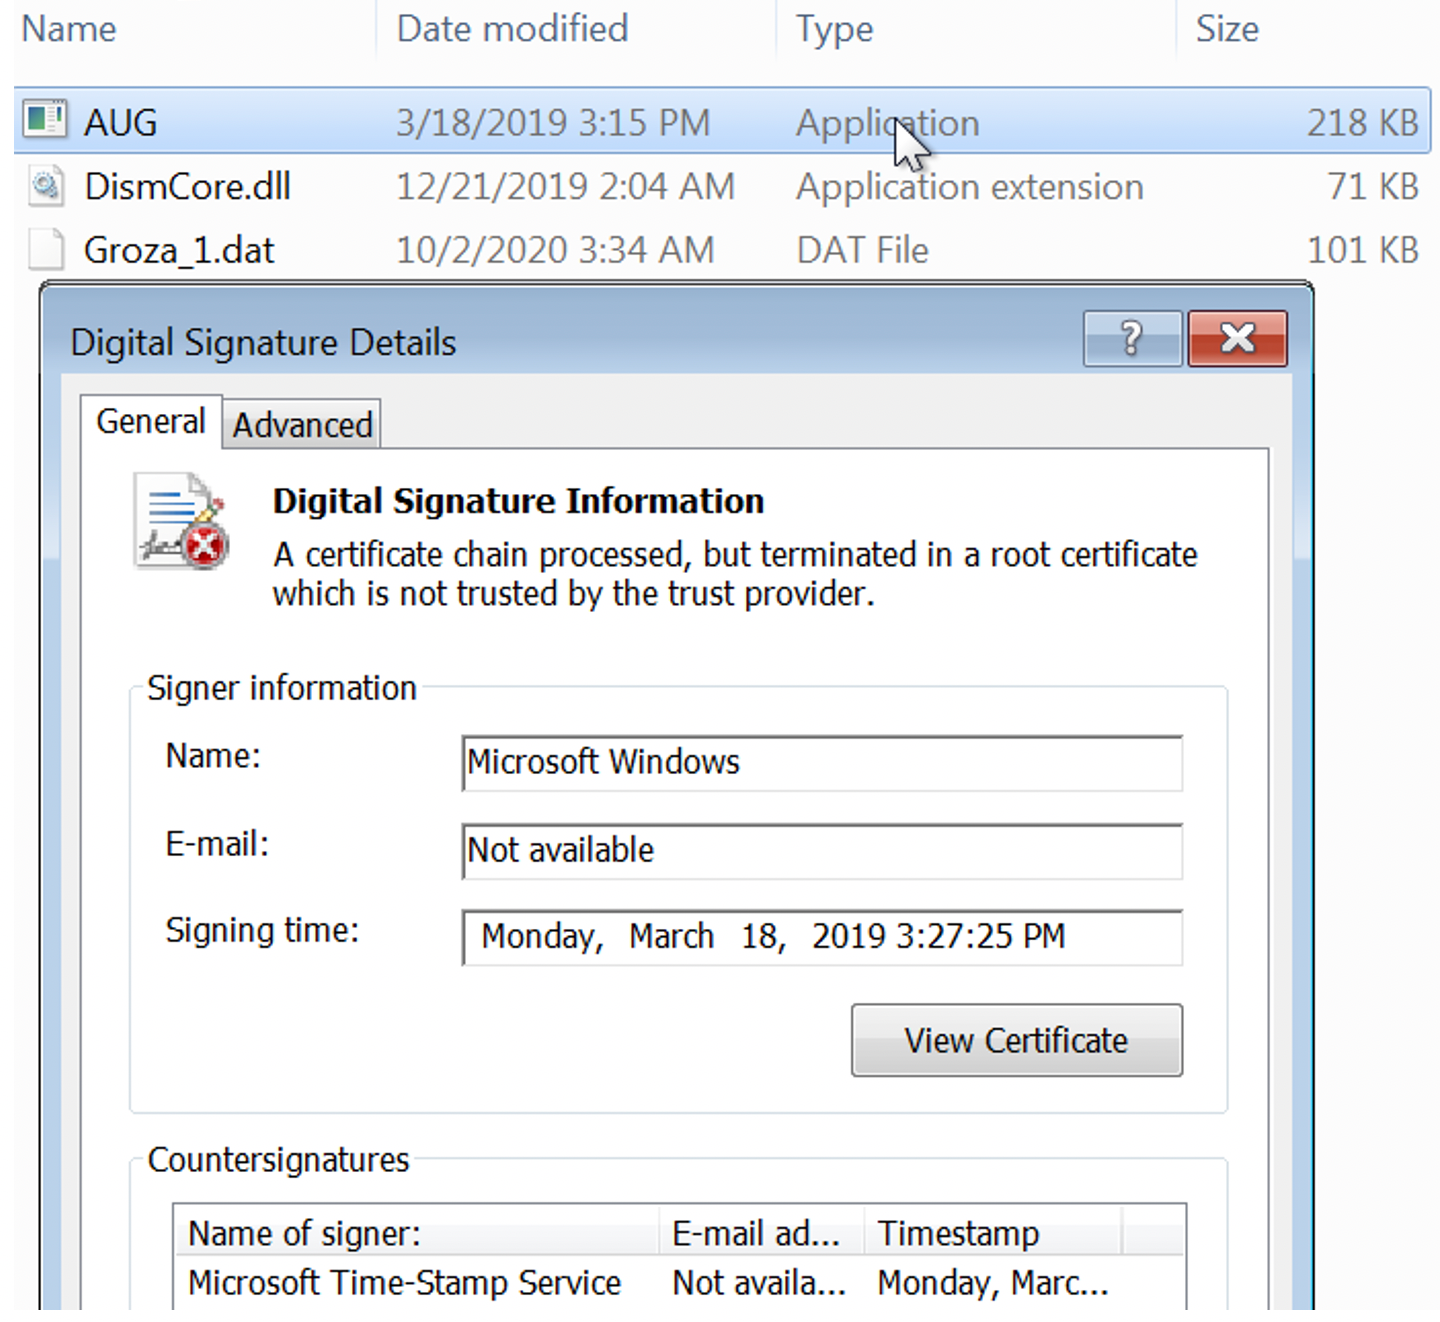Click the 'Not availa...' countersignature e-mail cell
Image resolution: width=1440 pixels, height=1322 pixels.
[x=759, y=1282]
